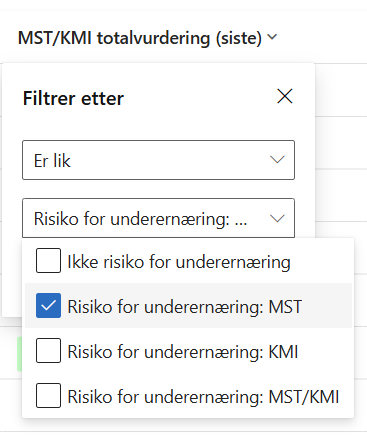Viewport: 367px width, 435px height.
Task: Click the MST/KMI totalvurdering (siste) column header
Action: 140,38
